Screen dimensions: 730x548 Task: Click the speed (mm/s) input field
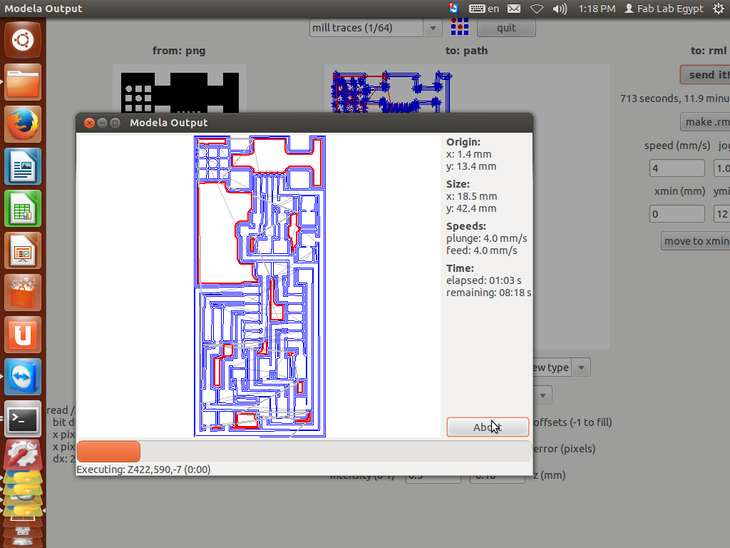(x=676, y=168)
